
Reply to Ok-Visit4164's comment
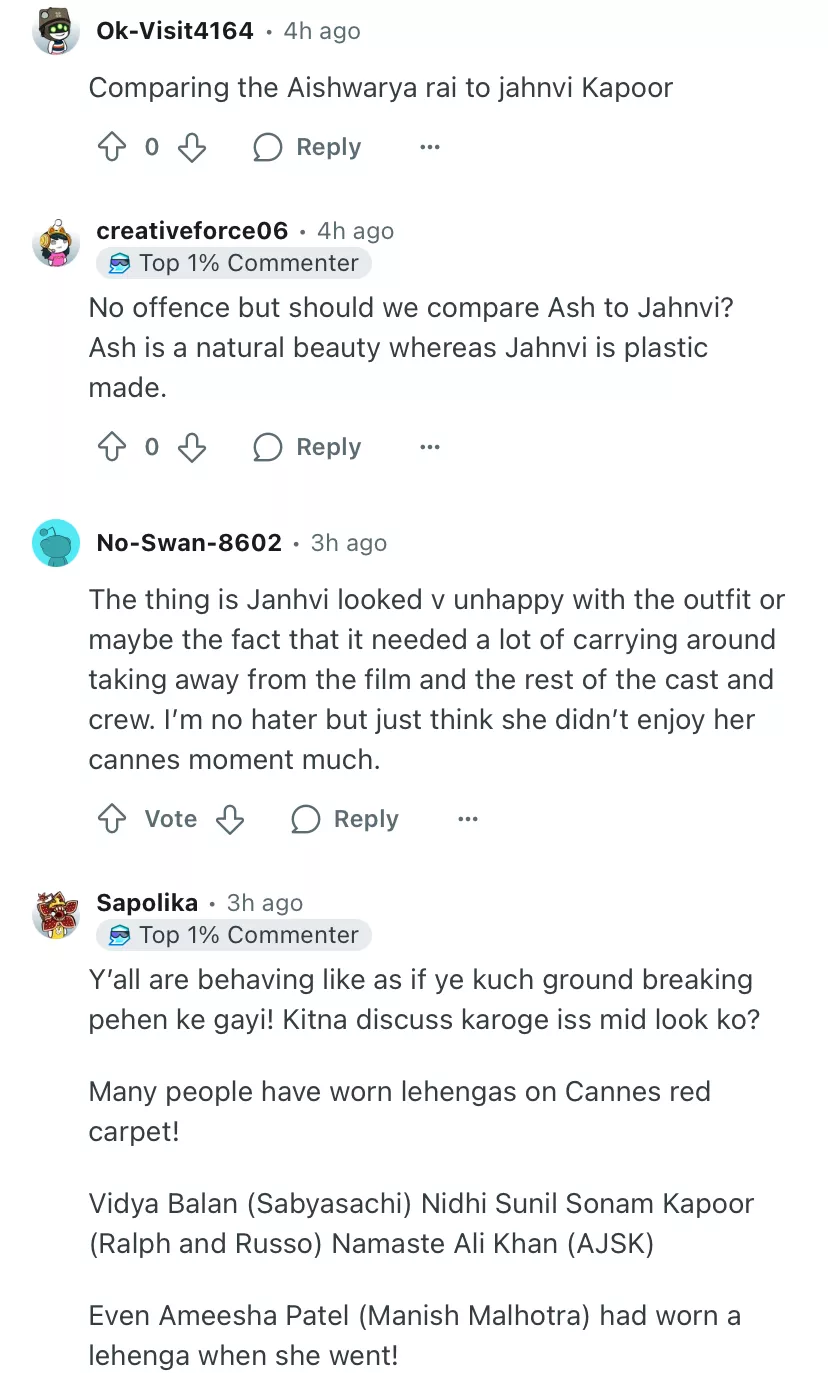(x=307, y=148)
